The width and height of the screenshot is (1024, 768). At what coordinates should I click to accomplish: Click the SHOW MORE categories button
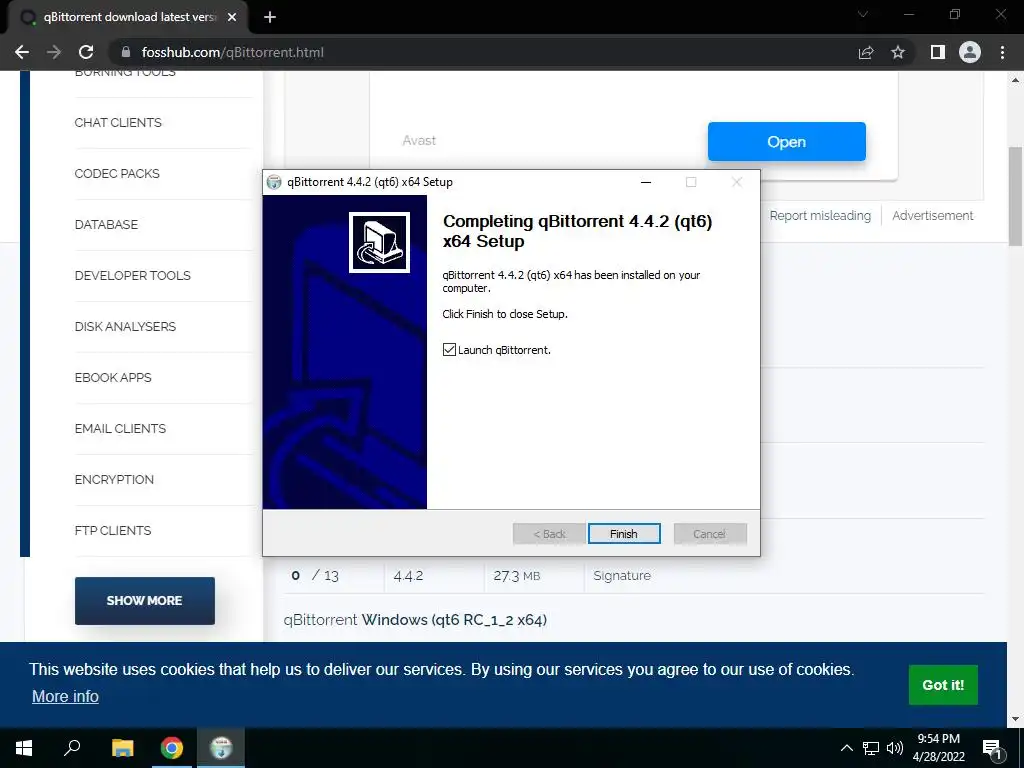(144, 600)
